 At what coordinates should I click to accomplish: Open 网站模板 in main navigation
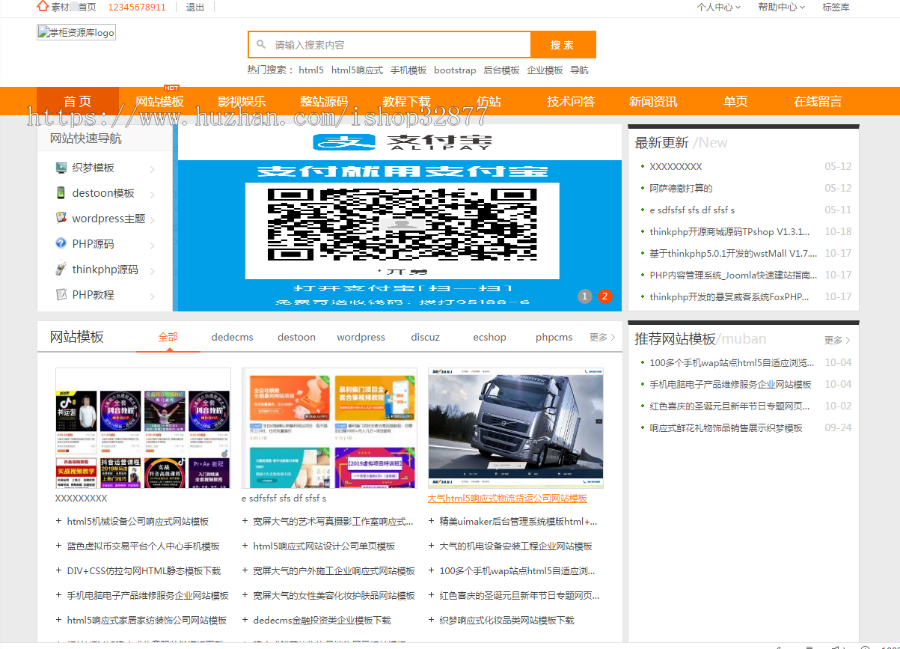coord(160,102)
